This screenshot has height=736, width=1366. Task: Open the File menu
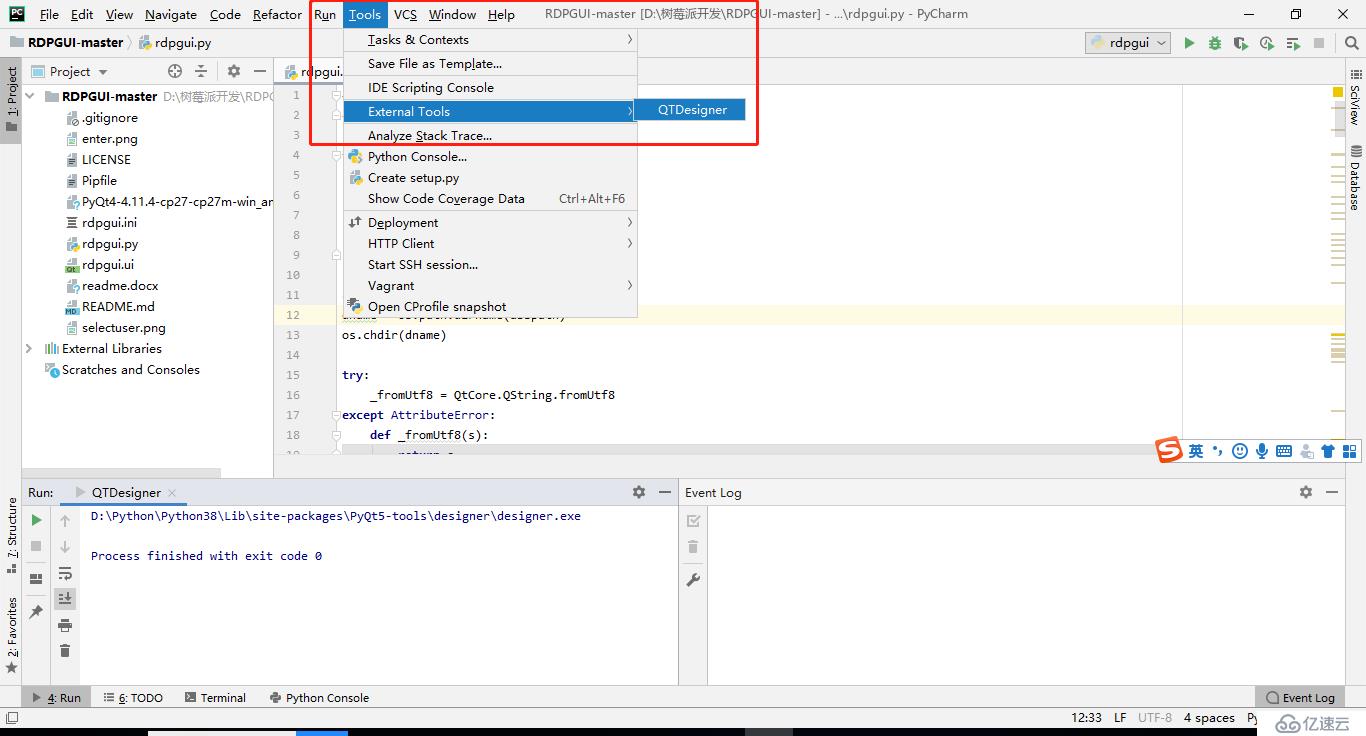49,14
